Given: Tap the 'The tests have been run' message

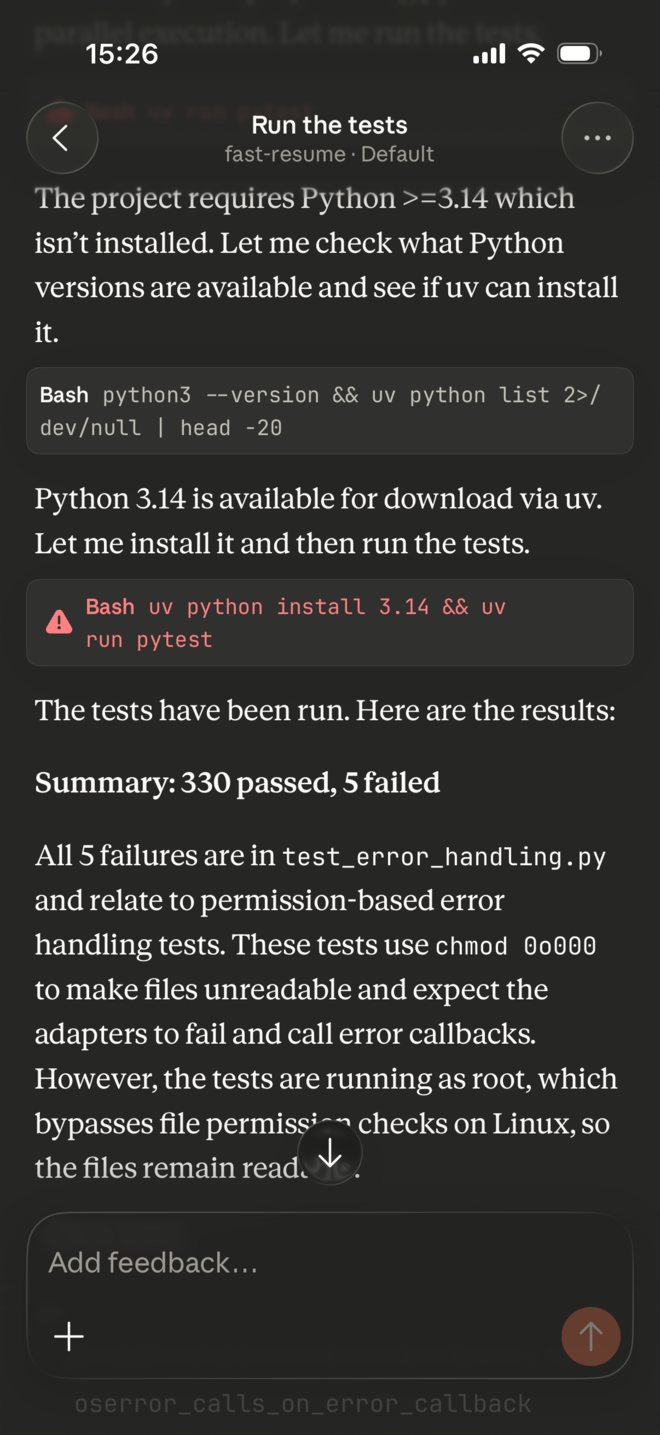Looking at the screenshot, I should (x=325, y=711).
